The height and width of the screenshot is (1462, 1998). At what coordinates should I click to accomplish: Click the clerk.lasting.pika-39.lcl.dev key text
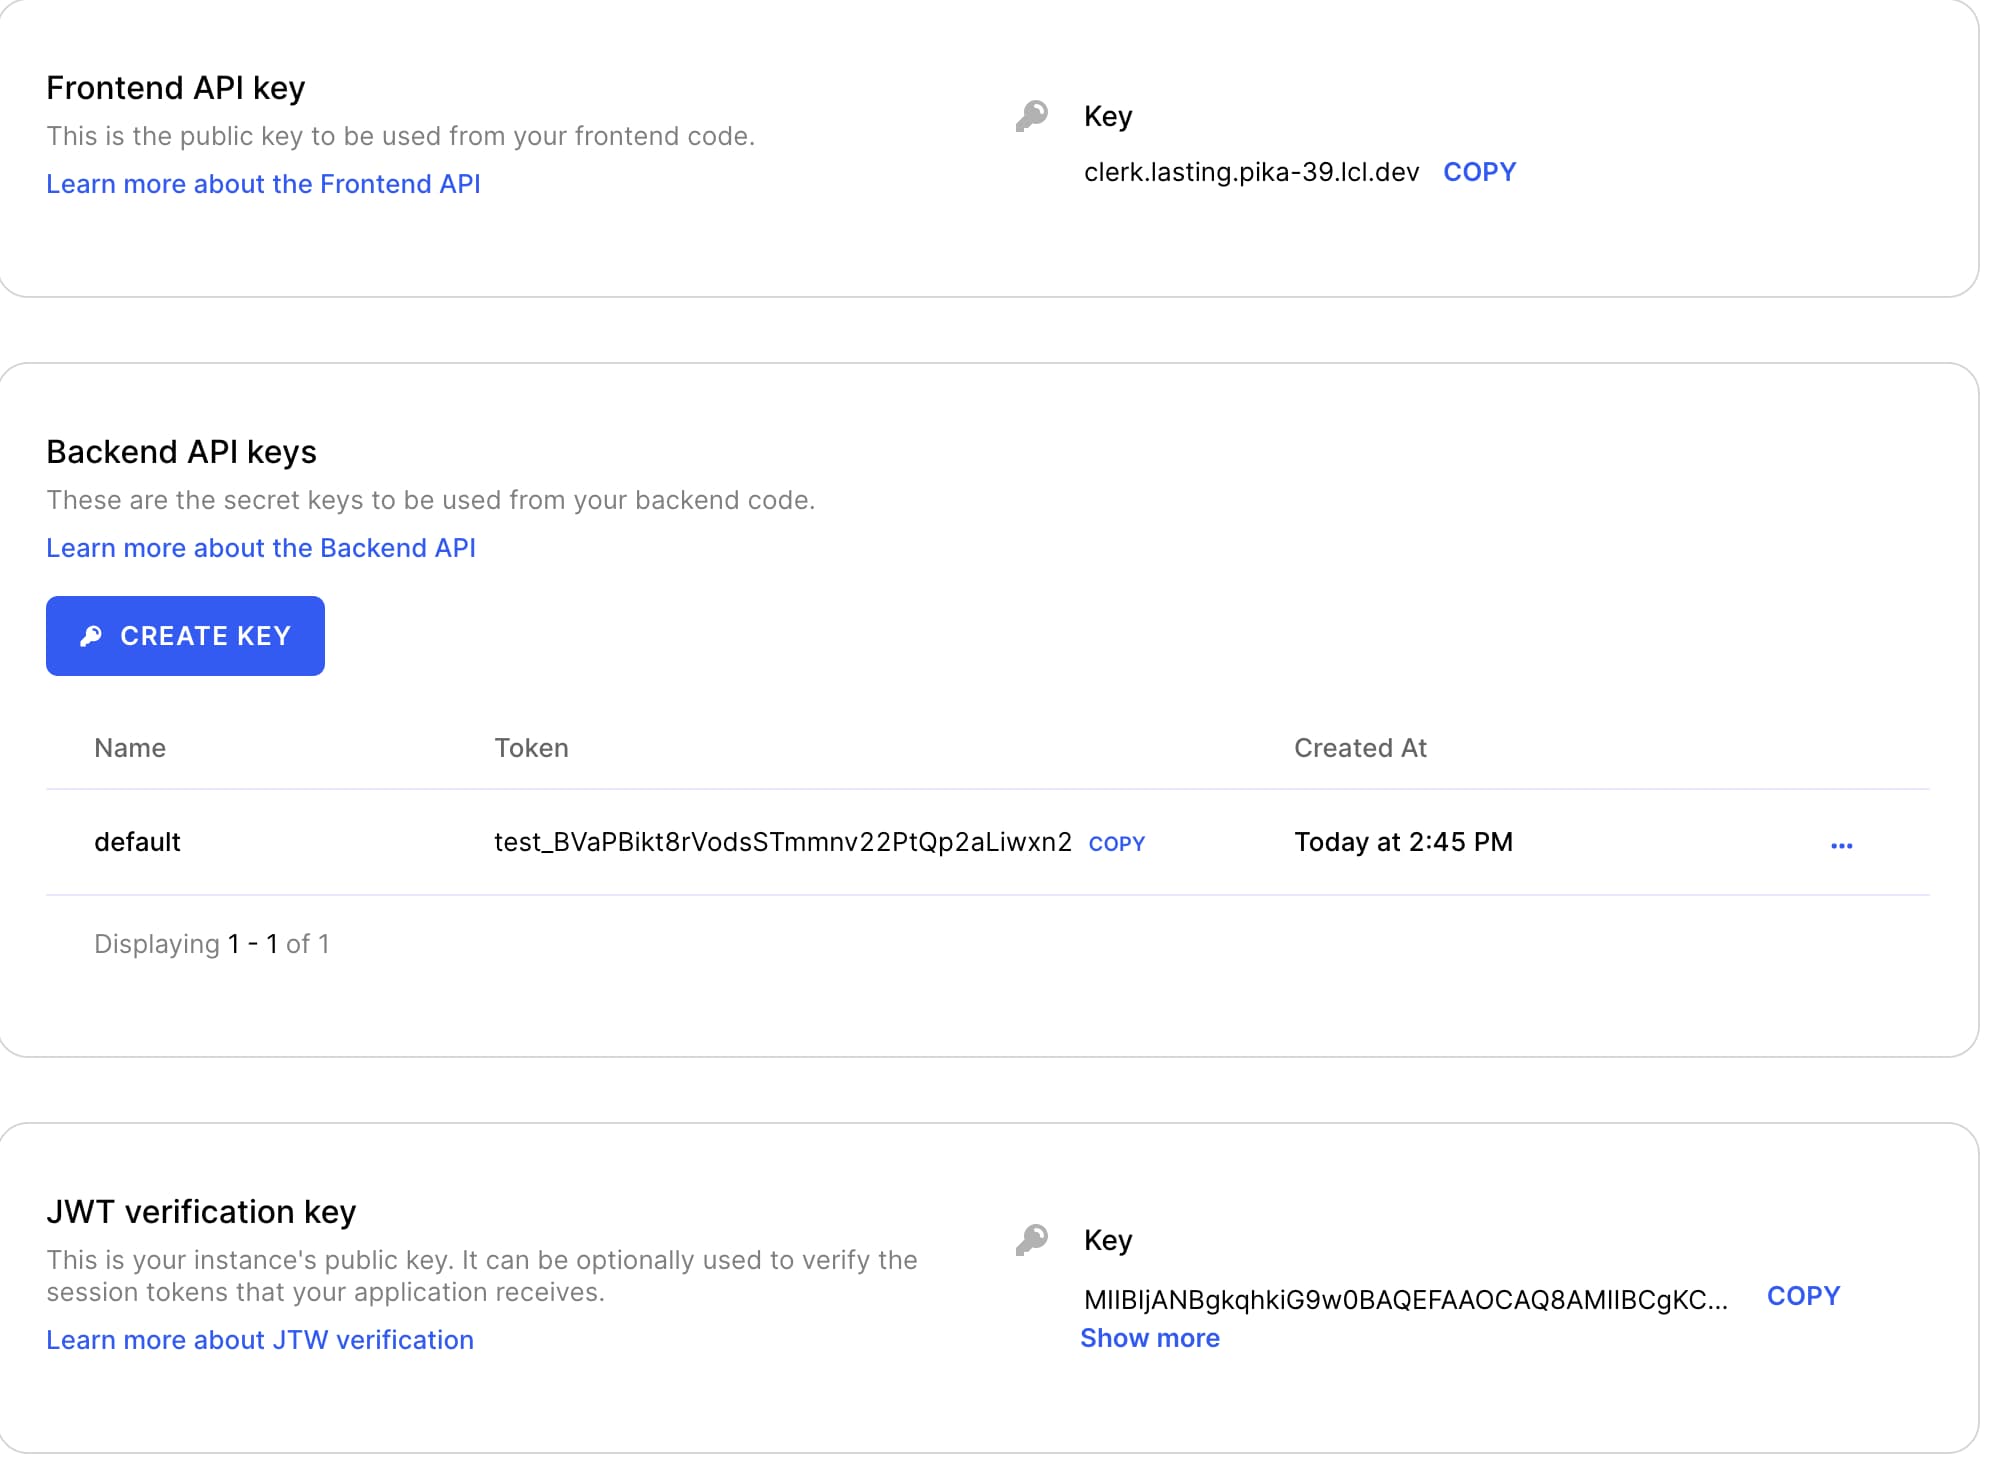coord(1251,172)
